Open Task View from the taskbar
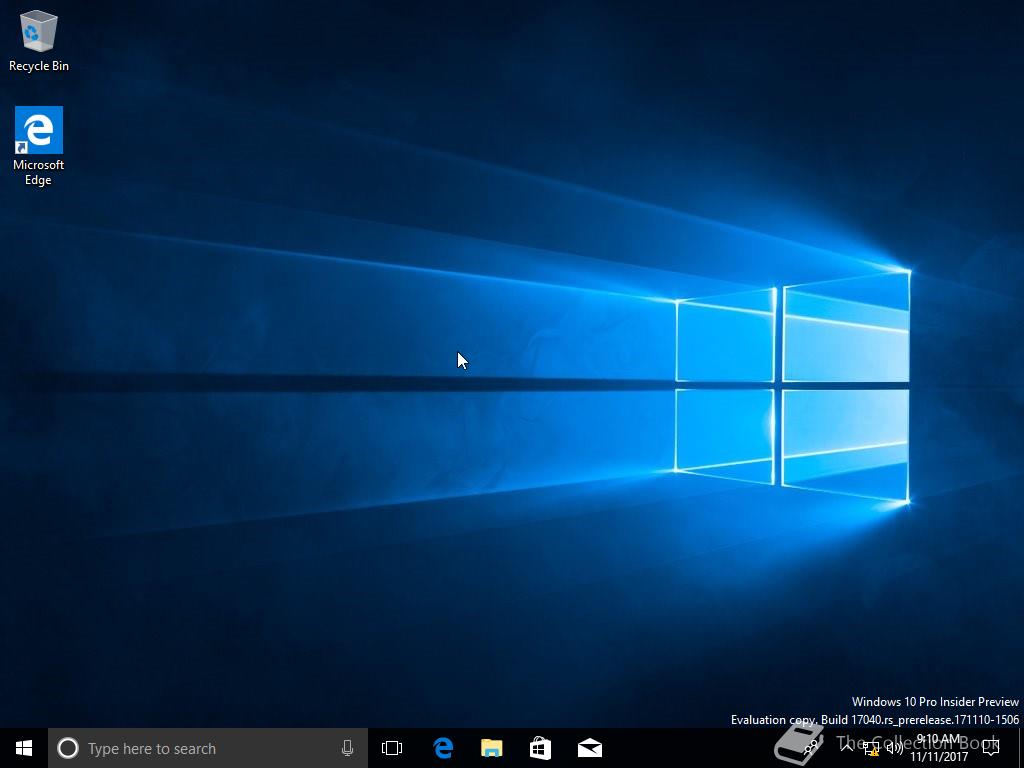1024x768 pixels. (x=392, y=748)
